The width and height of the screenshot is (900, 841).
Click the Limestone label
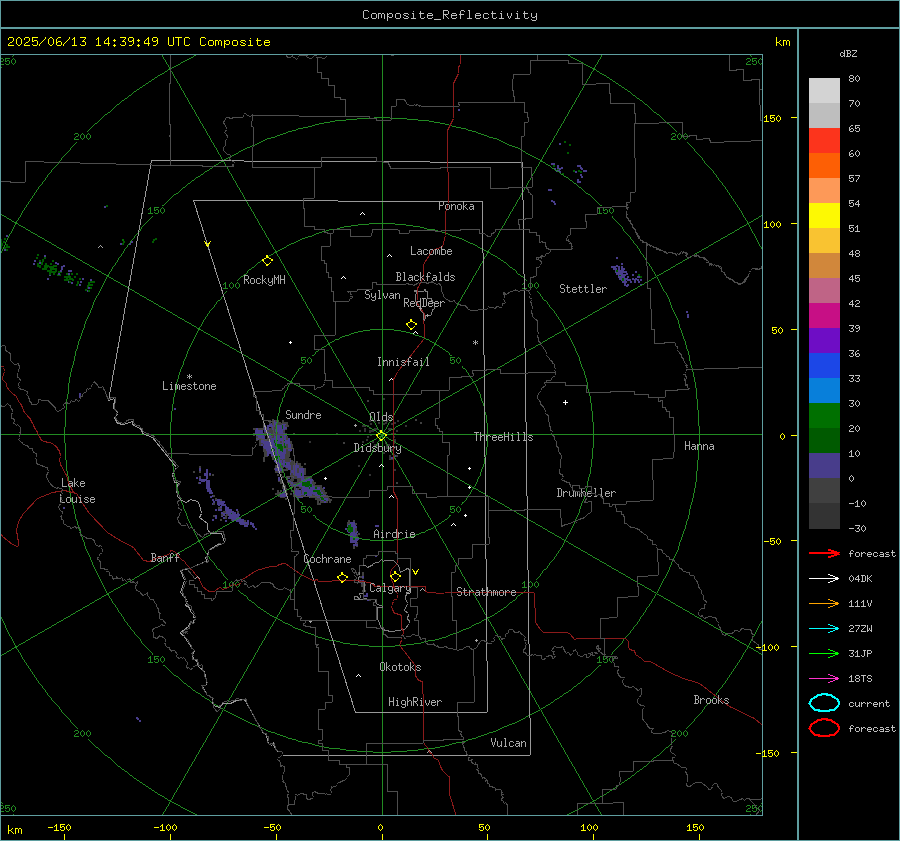pos(189,386)
